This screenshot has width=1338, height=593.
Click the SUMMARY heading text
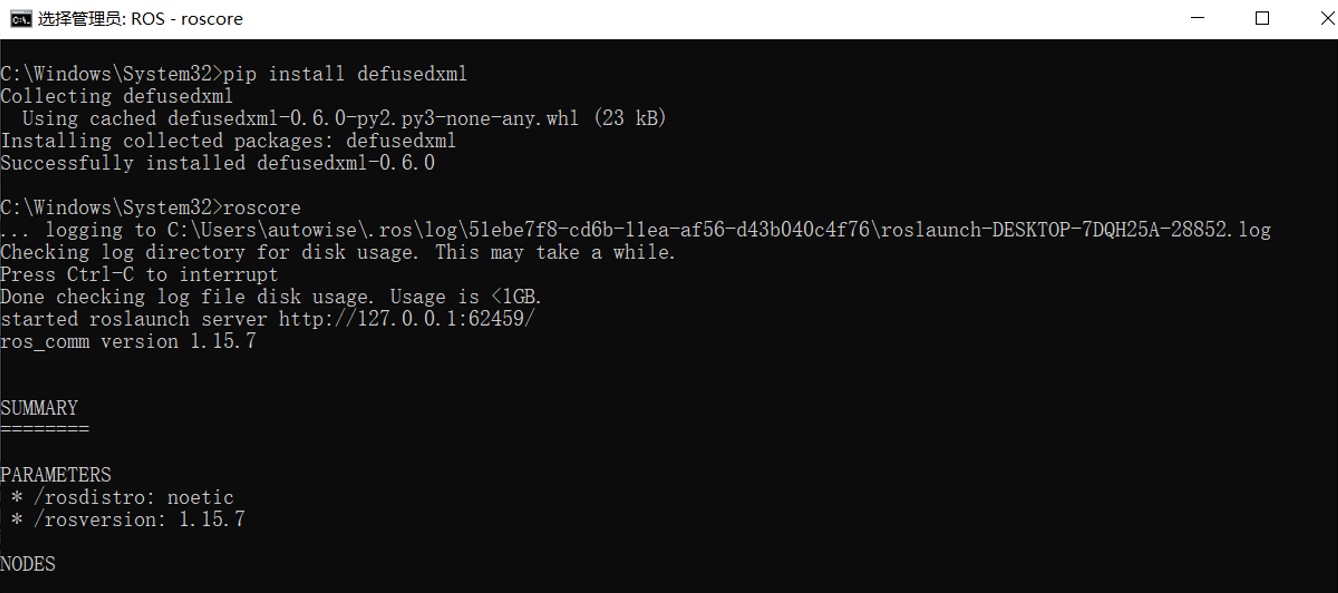pos(39,408)
